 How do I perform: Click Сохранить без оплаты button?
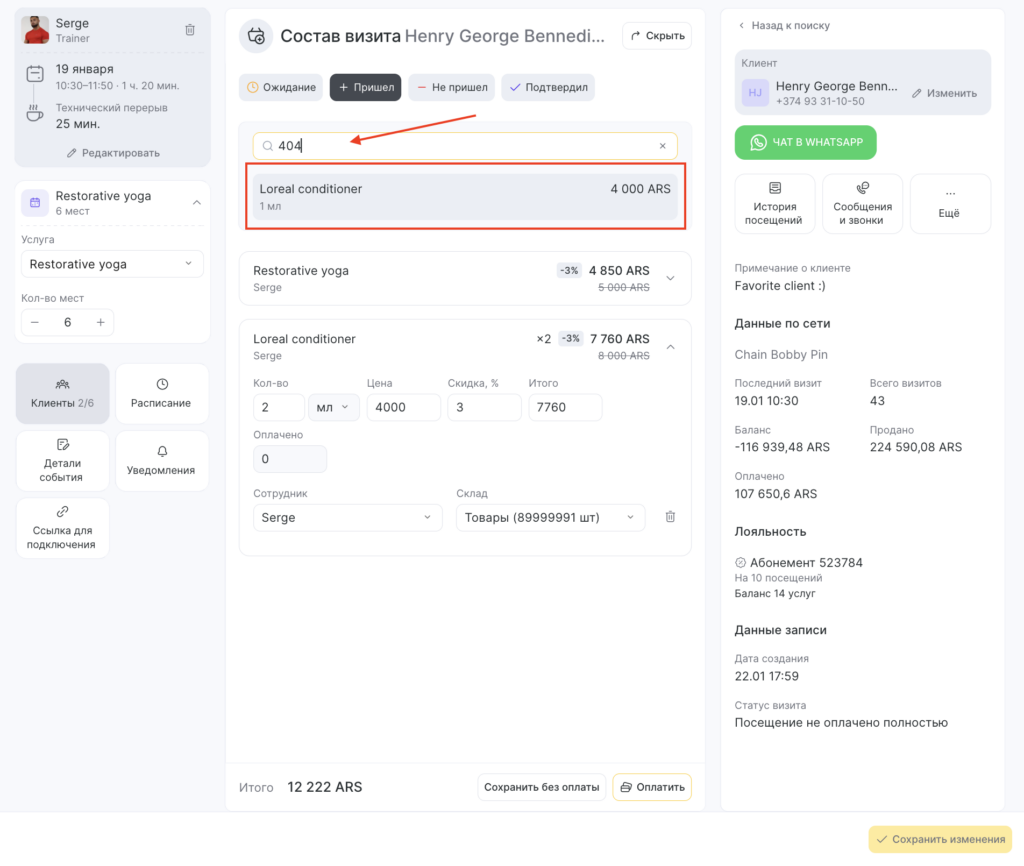point(541,787)
